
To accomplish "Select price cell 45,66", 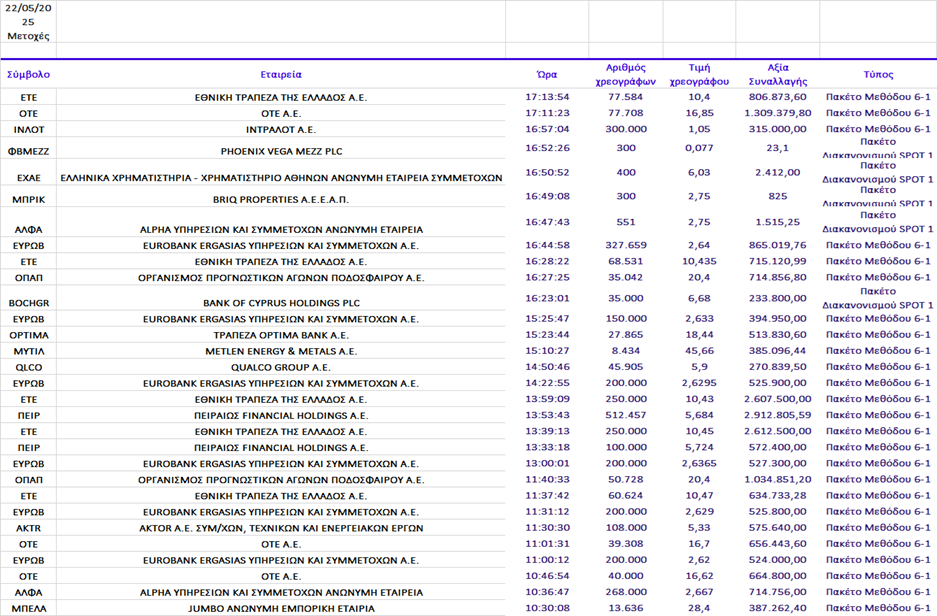I will (x=699, y=351).
